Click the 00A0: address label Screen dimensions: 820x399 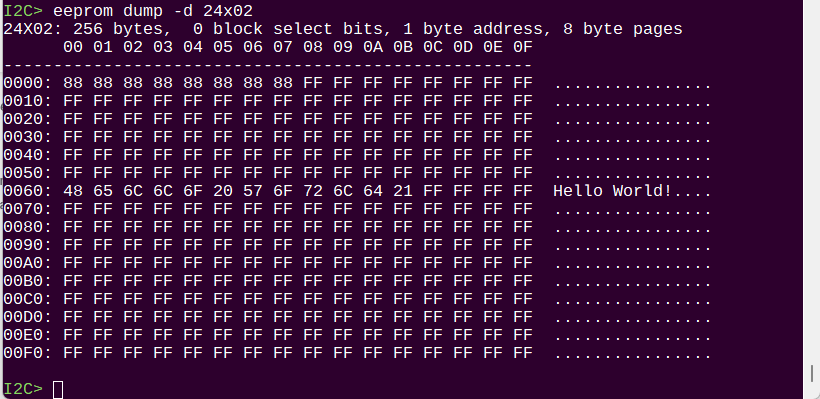[28, 264]
